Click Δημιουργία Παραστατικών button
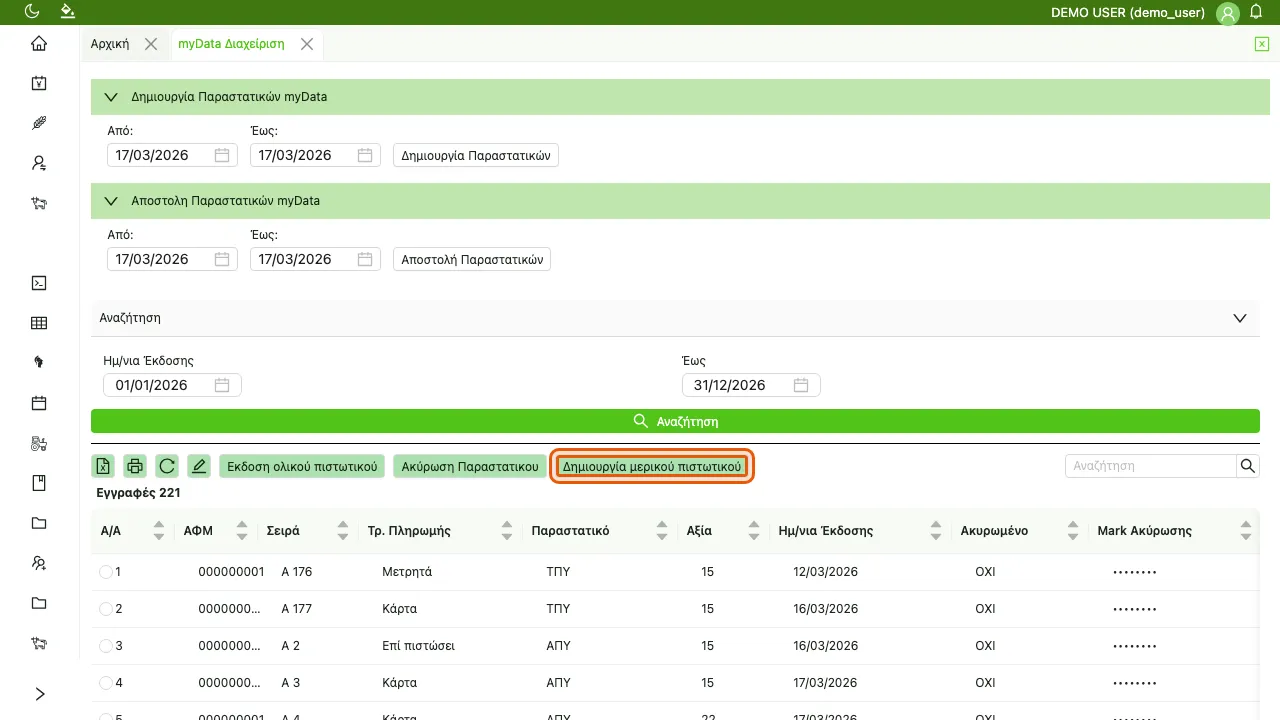Screen dimensions: 1280x720 [x=476, y=155]
